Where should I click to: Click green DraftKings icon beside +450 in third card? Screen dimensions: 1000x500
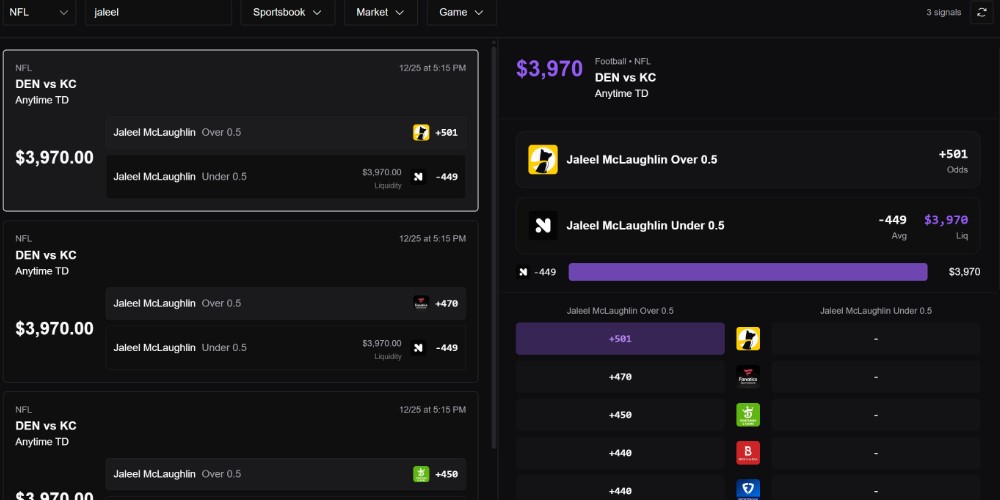point(421,474)
